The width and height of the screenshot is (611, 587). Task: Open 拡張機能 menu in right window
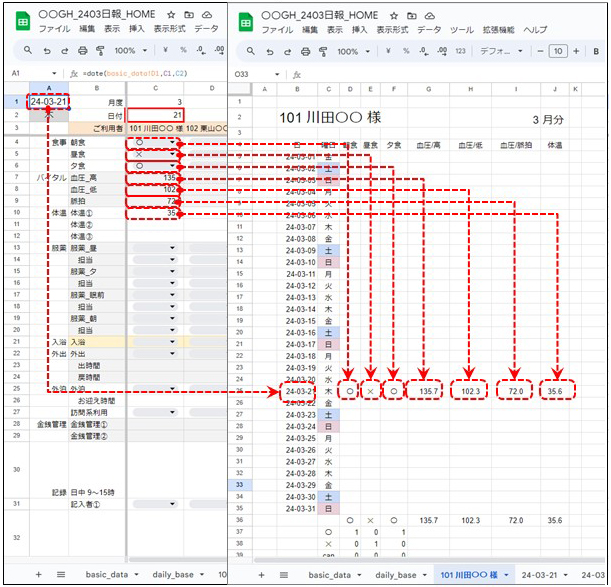pyautogui.click(x=498, y=30)
